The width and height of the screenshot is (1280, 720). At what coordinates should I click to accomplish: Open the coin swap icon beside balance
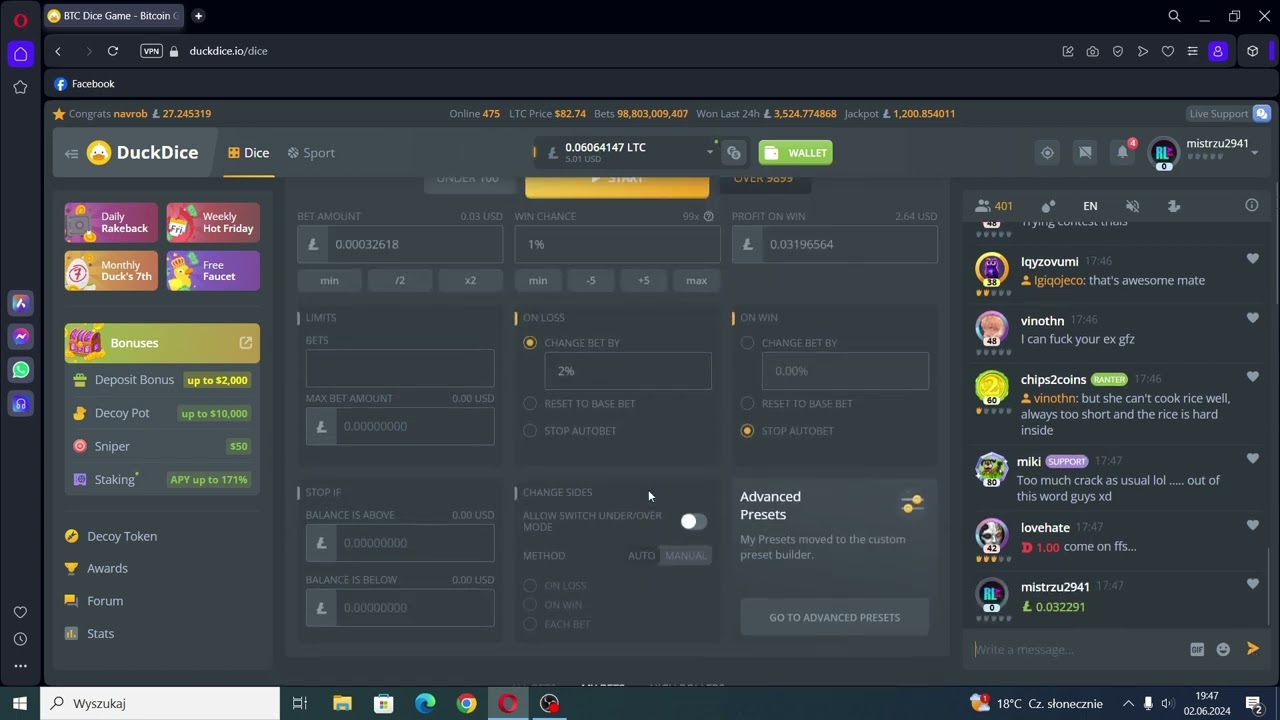(x=734, y=153)
